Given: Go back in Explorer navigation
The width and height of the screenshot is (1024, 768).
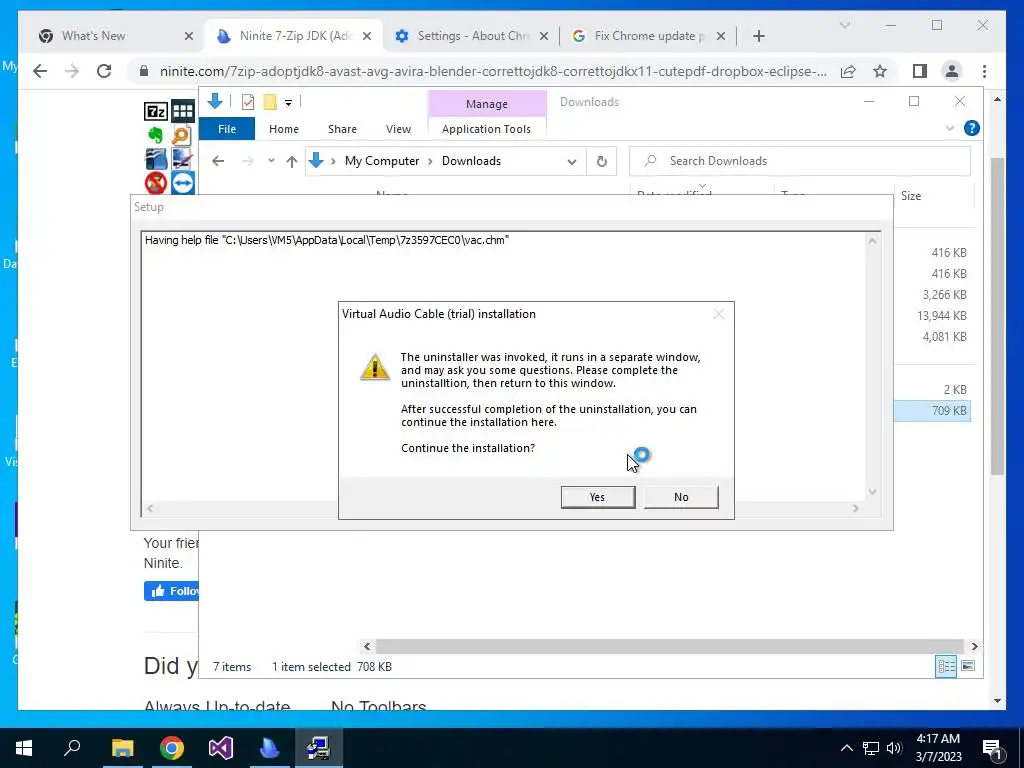Looking at the screenshot, I should [x=218, y=161].
